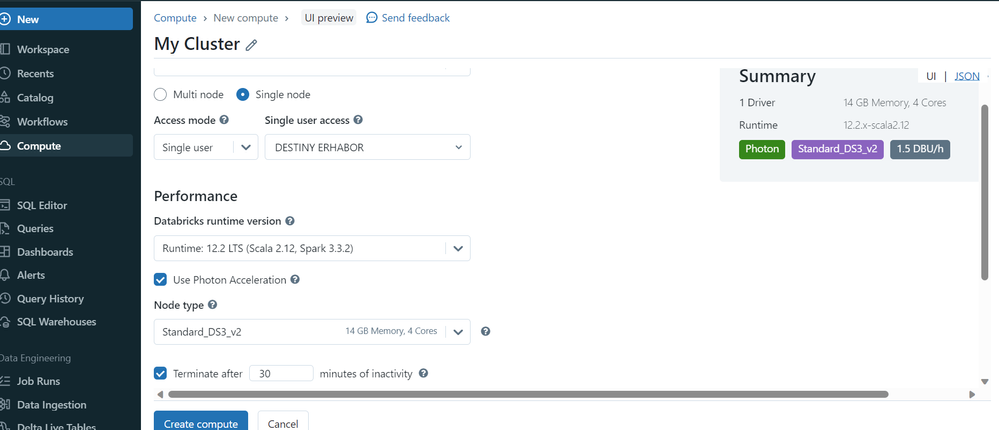Click the Send feedback speech bubble icon
This screenshot has height=430, width=999.
click(x=371, y=18)
